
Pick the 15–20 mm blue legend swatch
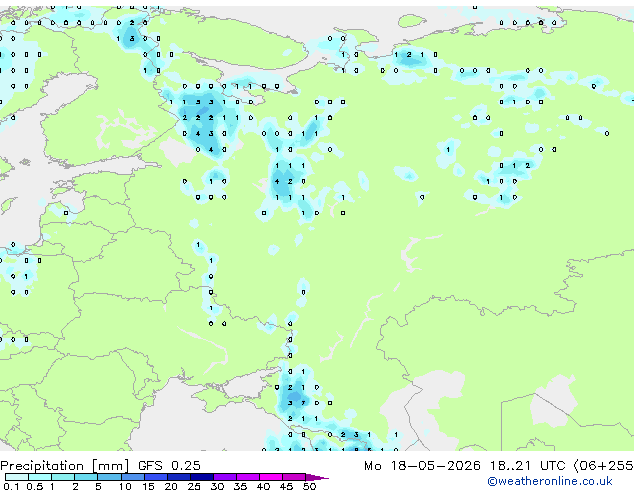pos(156,477)
